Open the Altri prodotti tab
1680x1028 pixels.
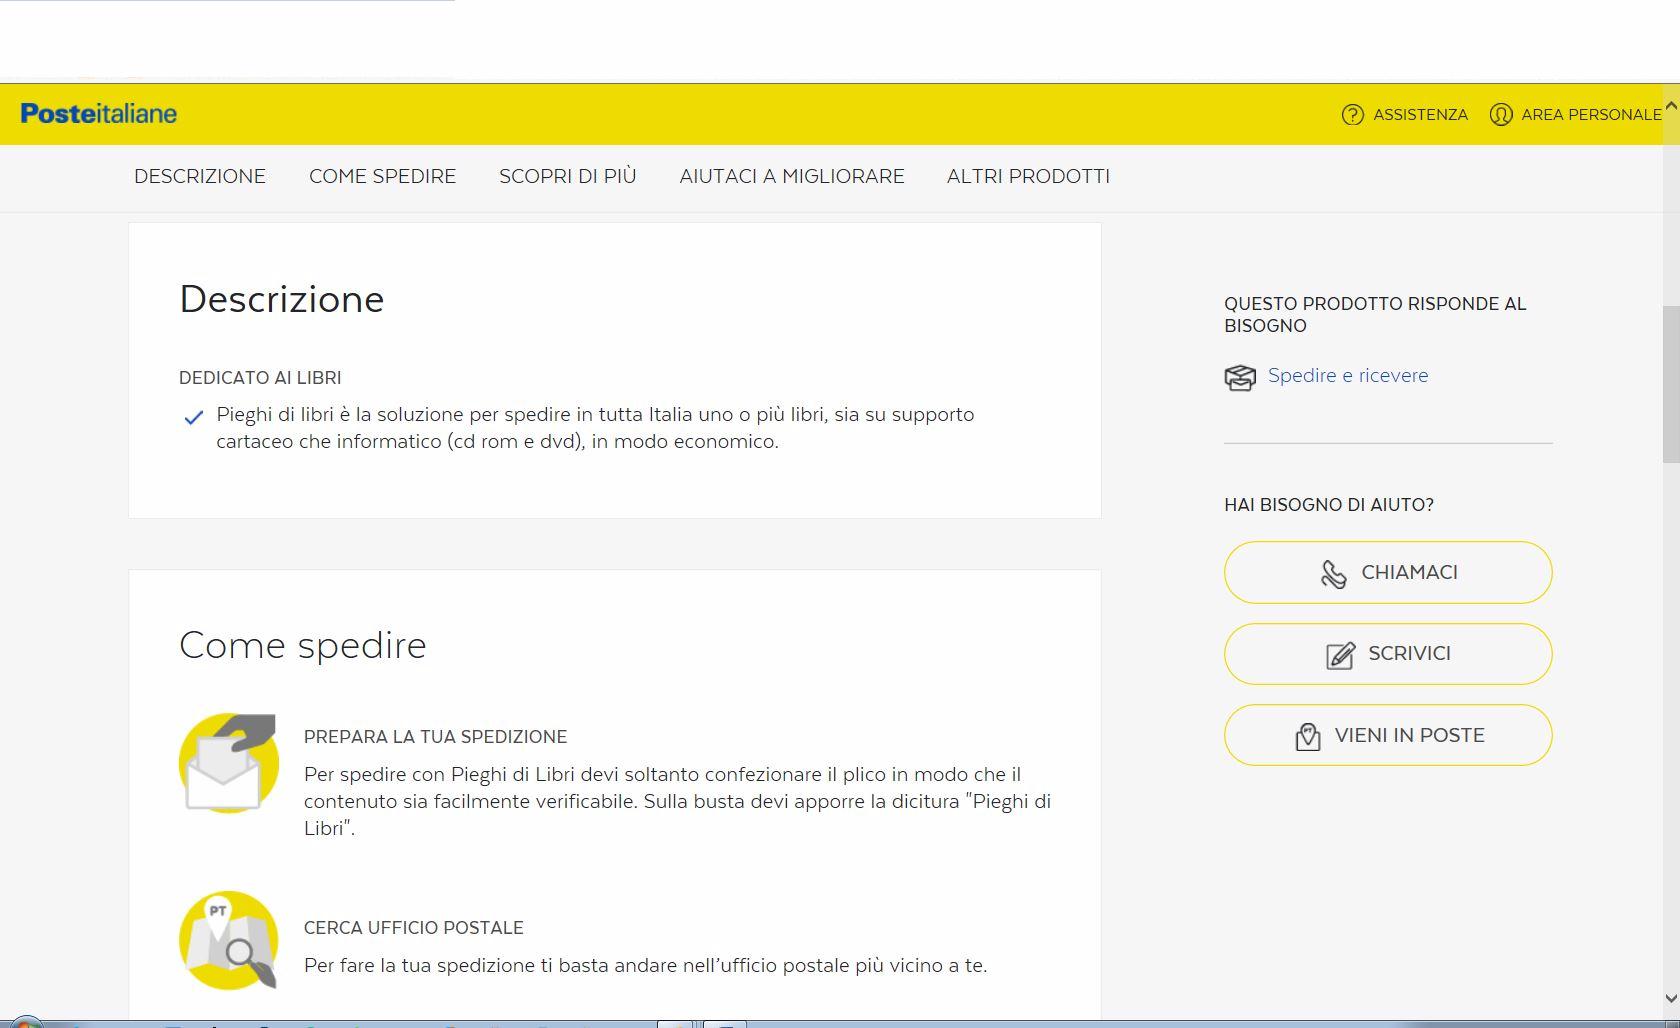pyautogui.click(x=1028, y=177)
